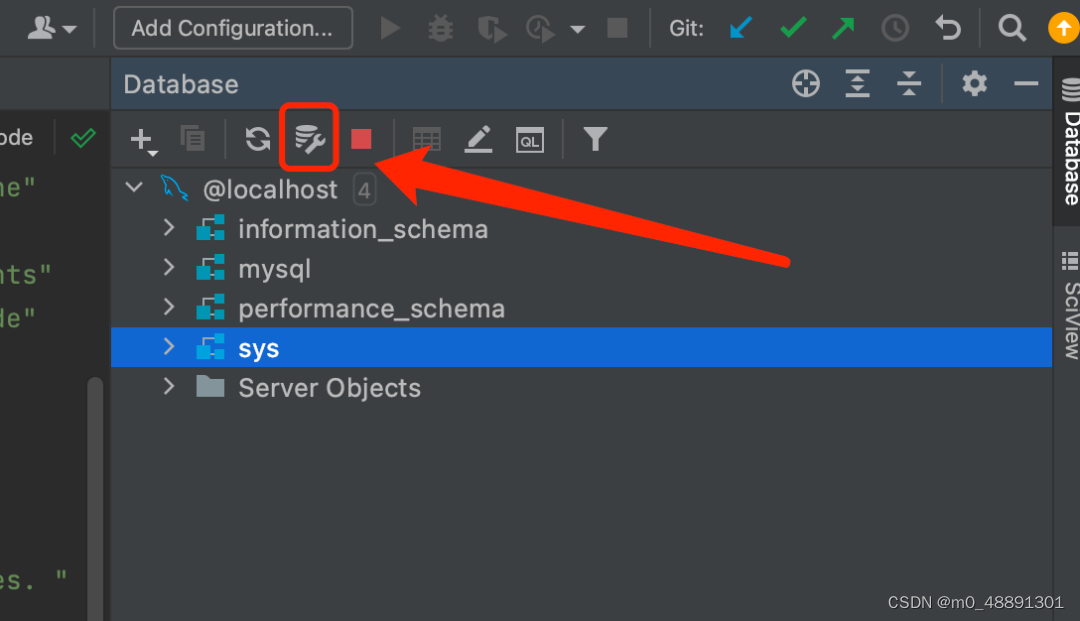Open Data Source Properties wrench icon
Viewport: 1080px width, 621px height.
click(x=309, y=138)
